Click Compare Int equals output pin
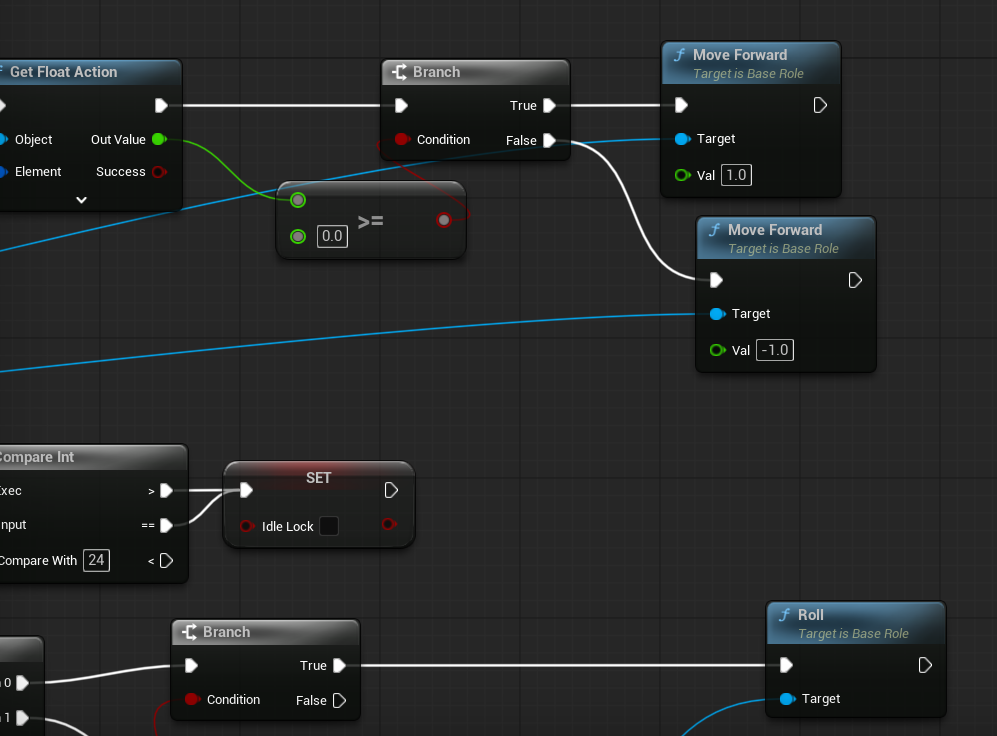997x736 pixels. (x=166, y=526)
